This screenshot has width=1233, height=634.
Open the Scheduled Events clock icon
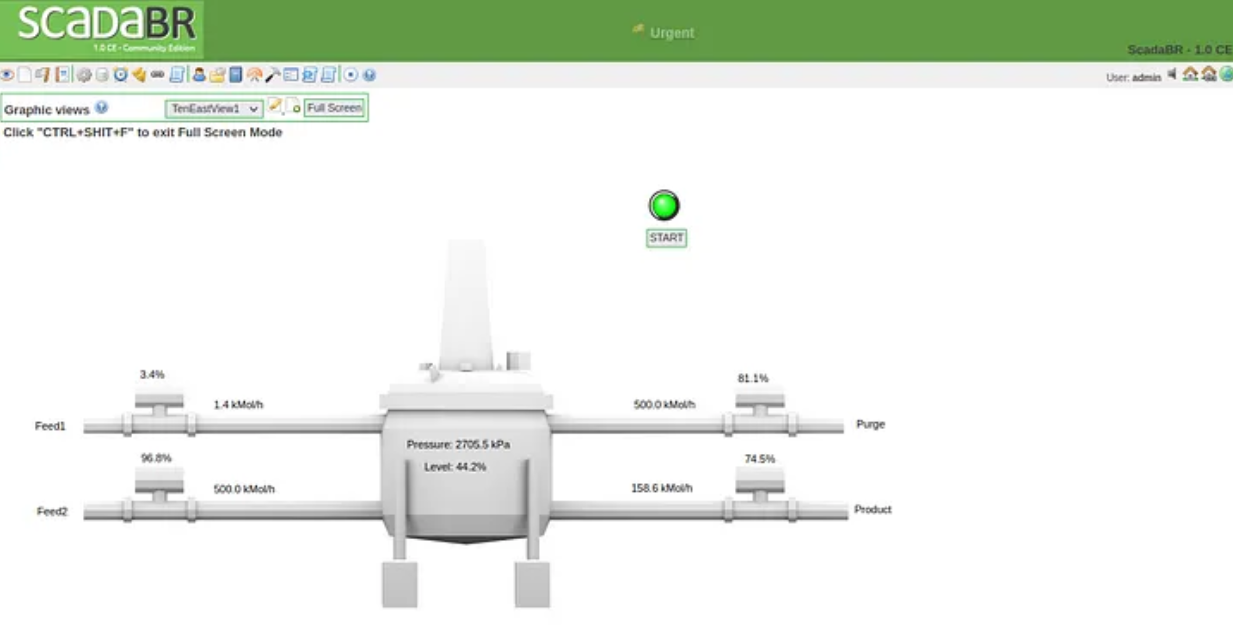tap(120, 73)
